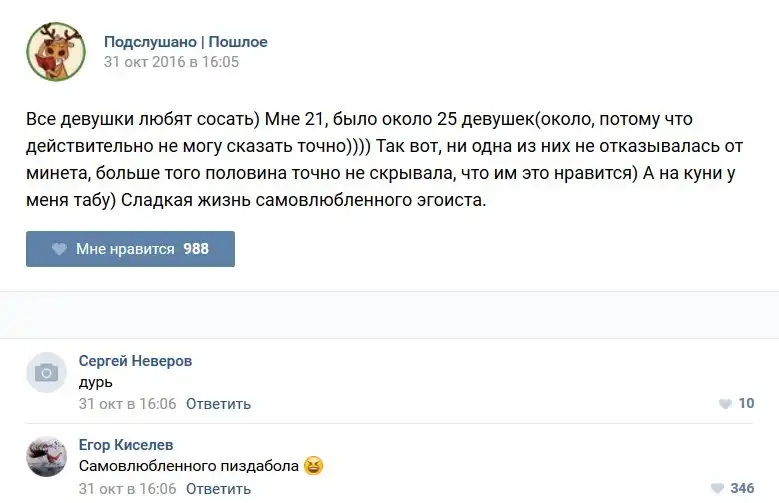The height and width of the screenshot is (503, 779).
Task: Click Егор Киселев's profile picture
Action: 46,457
